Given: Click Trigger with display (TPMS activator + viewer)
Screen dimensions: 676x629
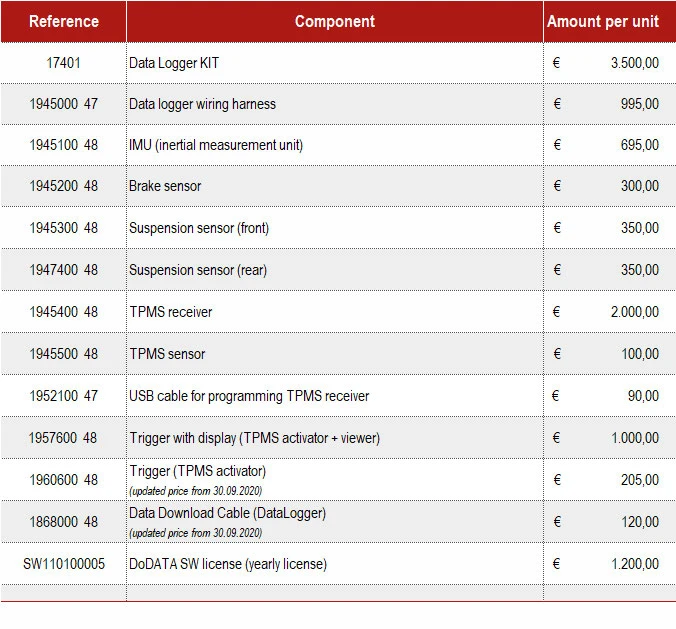Looking at the screenshot, I should coord(255,438).
